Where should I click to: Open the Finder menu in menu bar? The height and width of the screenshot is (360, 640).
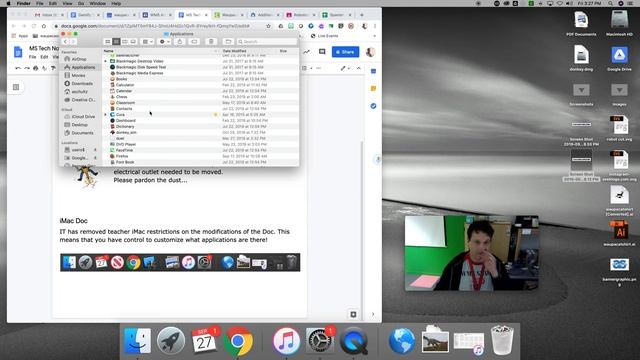click(x=24, y=3)
